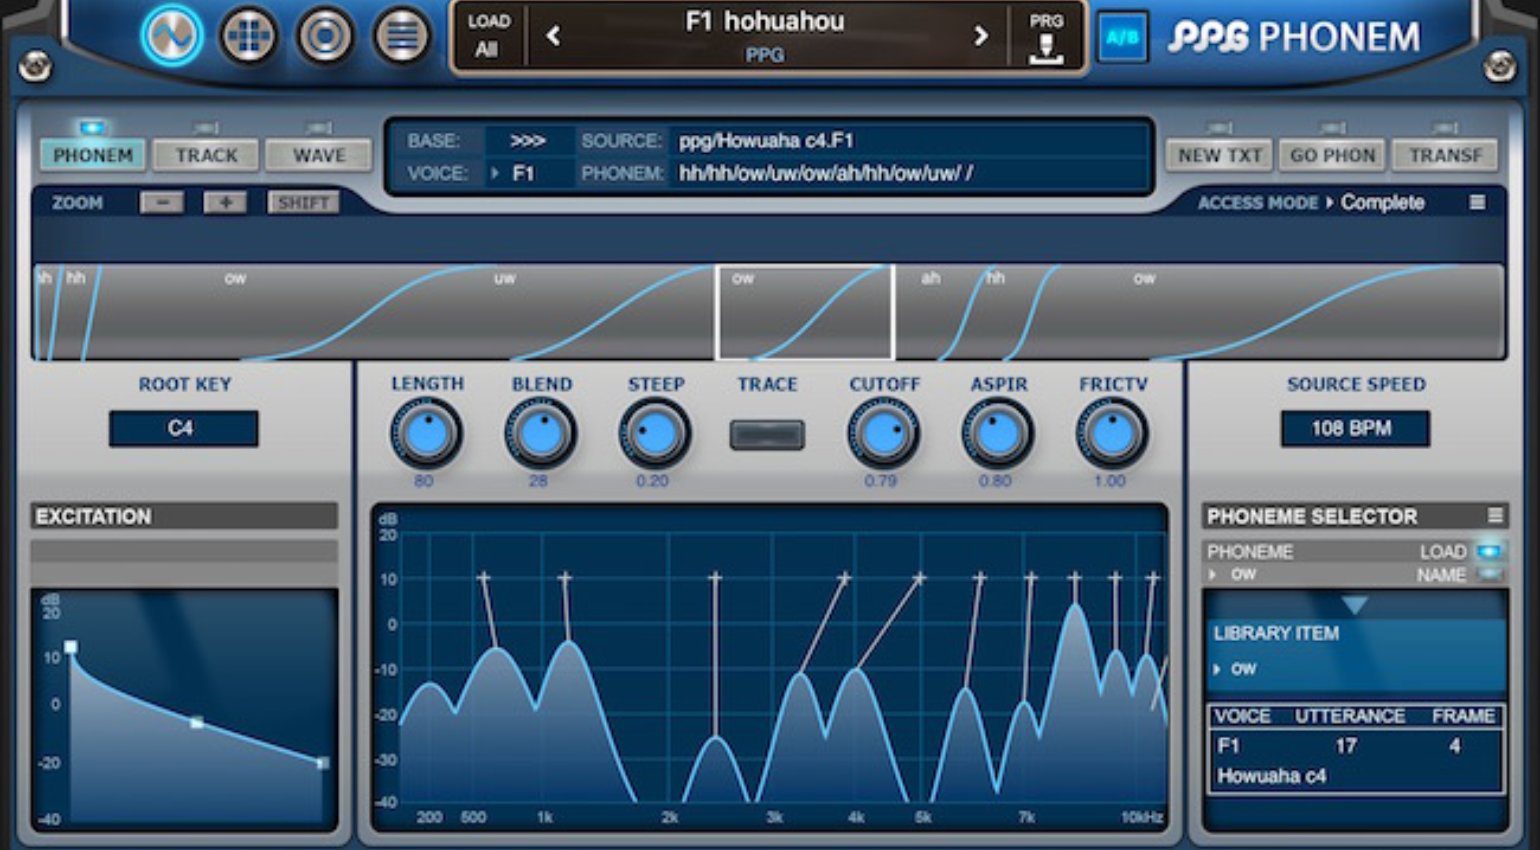Select the circular ring page icon

pyautogui.click(x=325, y=36)
